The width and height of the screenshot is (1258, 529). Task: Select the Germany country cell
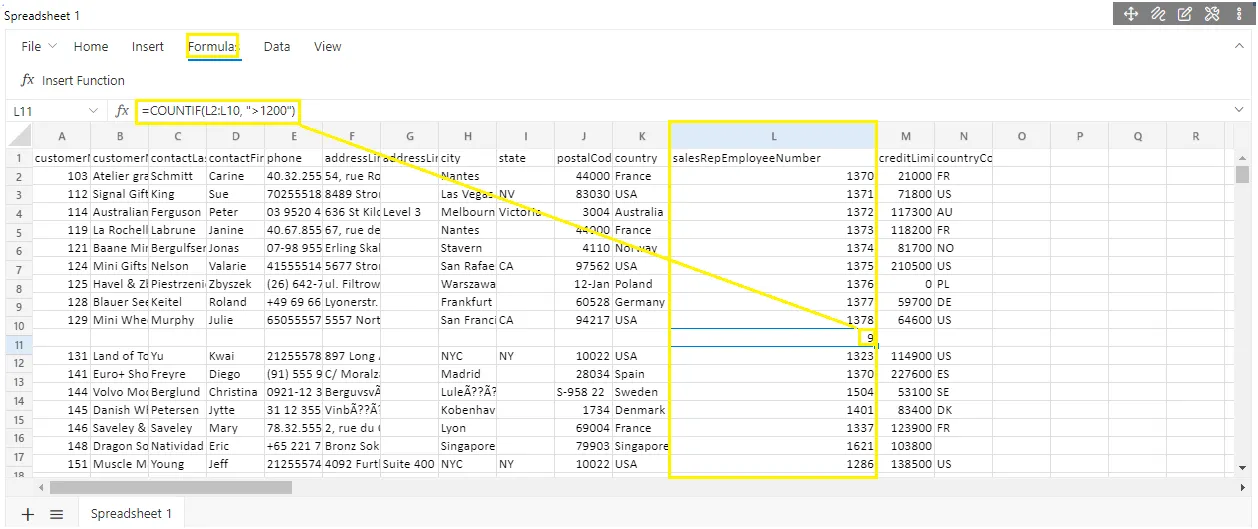coord(641,302)
